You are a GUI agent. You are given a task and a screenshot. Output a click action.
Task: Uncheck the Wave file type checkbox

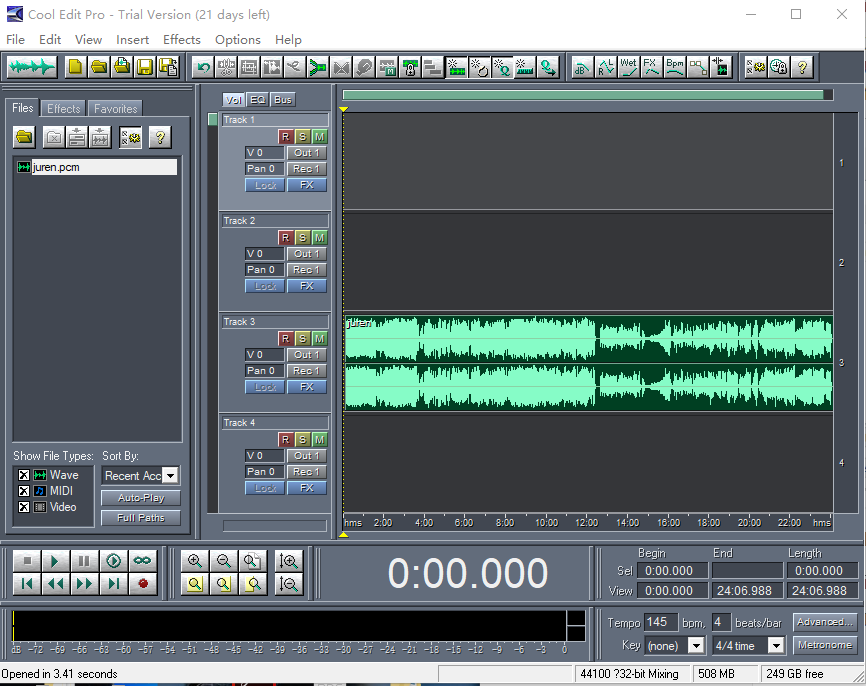(24, 475)
